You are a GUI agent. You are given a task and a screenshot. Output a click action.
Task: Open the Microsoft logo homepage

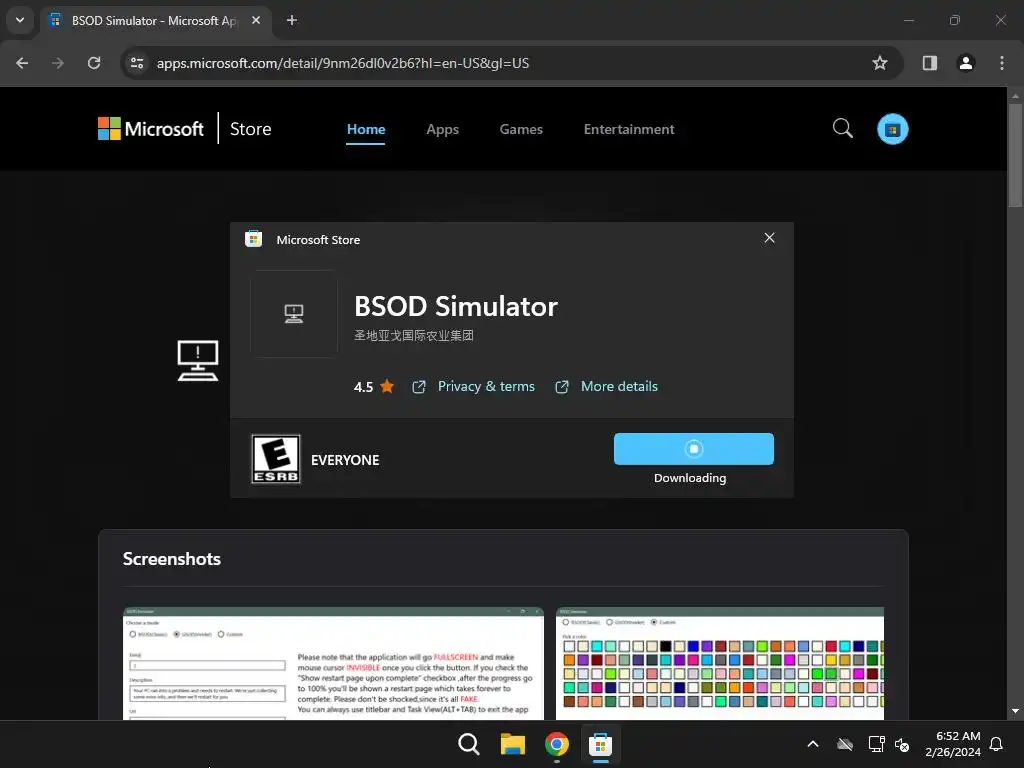click(x=151, y=129)
